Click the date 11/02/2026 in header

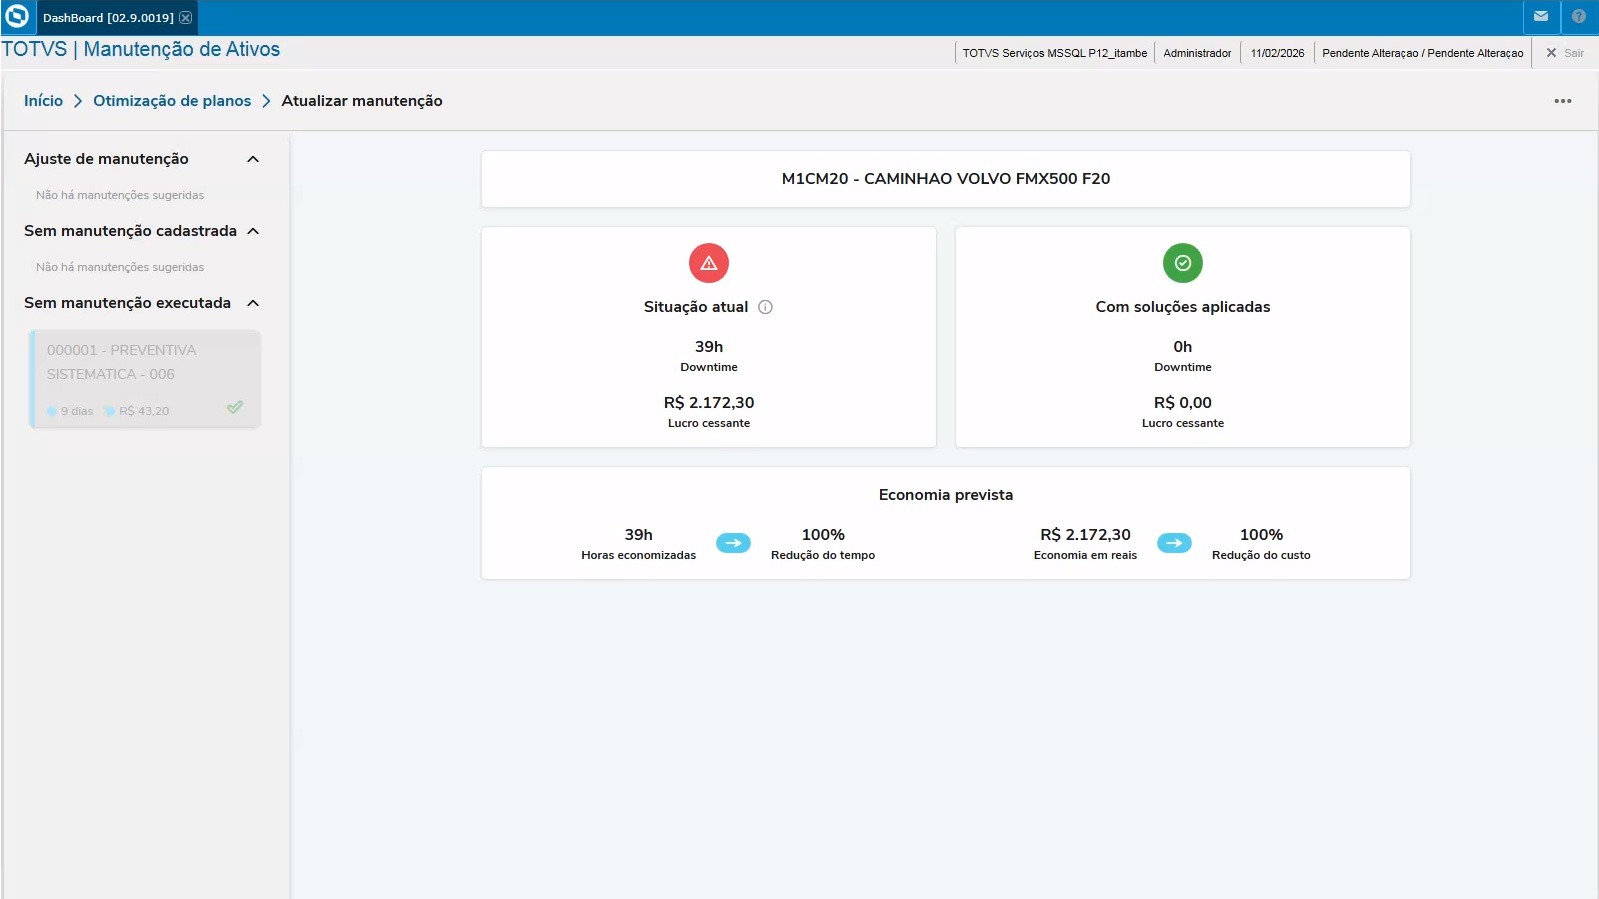[x=1277, y=53]
